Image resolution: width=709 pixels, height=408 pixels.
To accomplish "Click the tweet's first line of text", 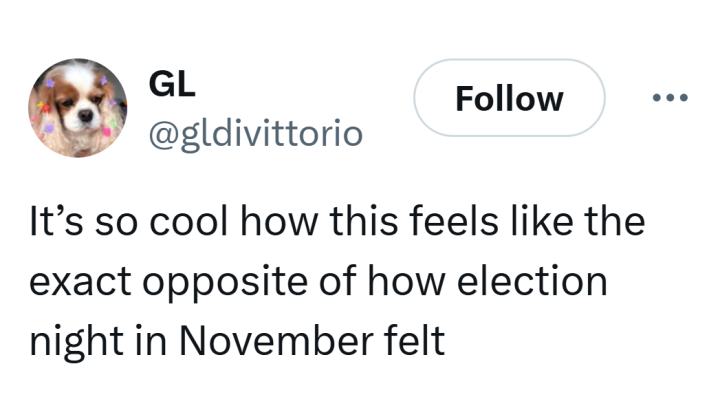I will click(337, 221).
